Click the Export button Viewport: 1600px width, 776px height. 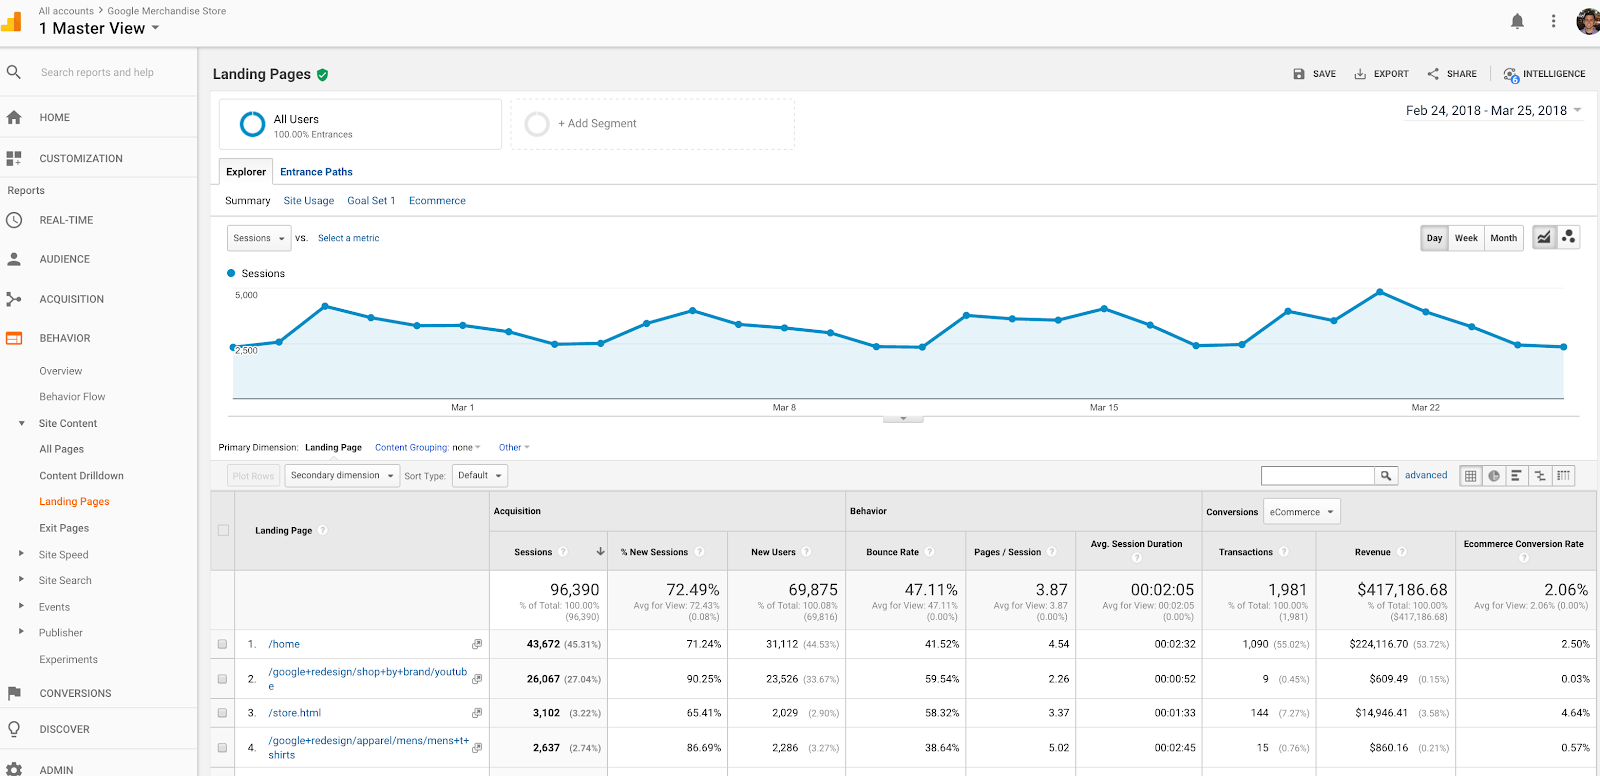pyautogui.click(x=1381, y=74)
